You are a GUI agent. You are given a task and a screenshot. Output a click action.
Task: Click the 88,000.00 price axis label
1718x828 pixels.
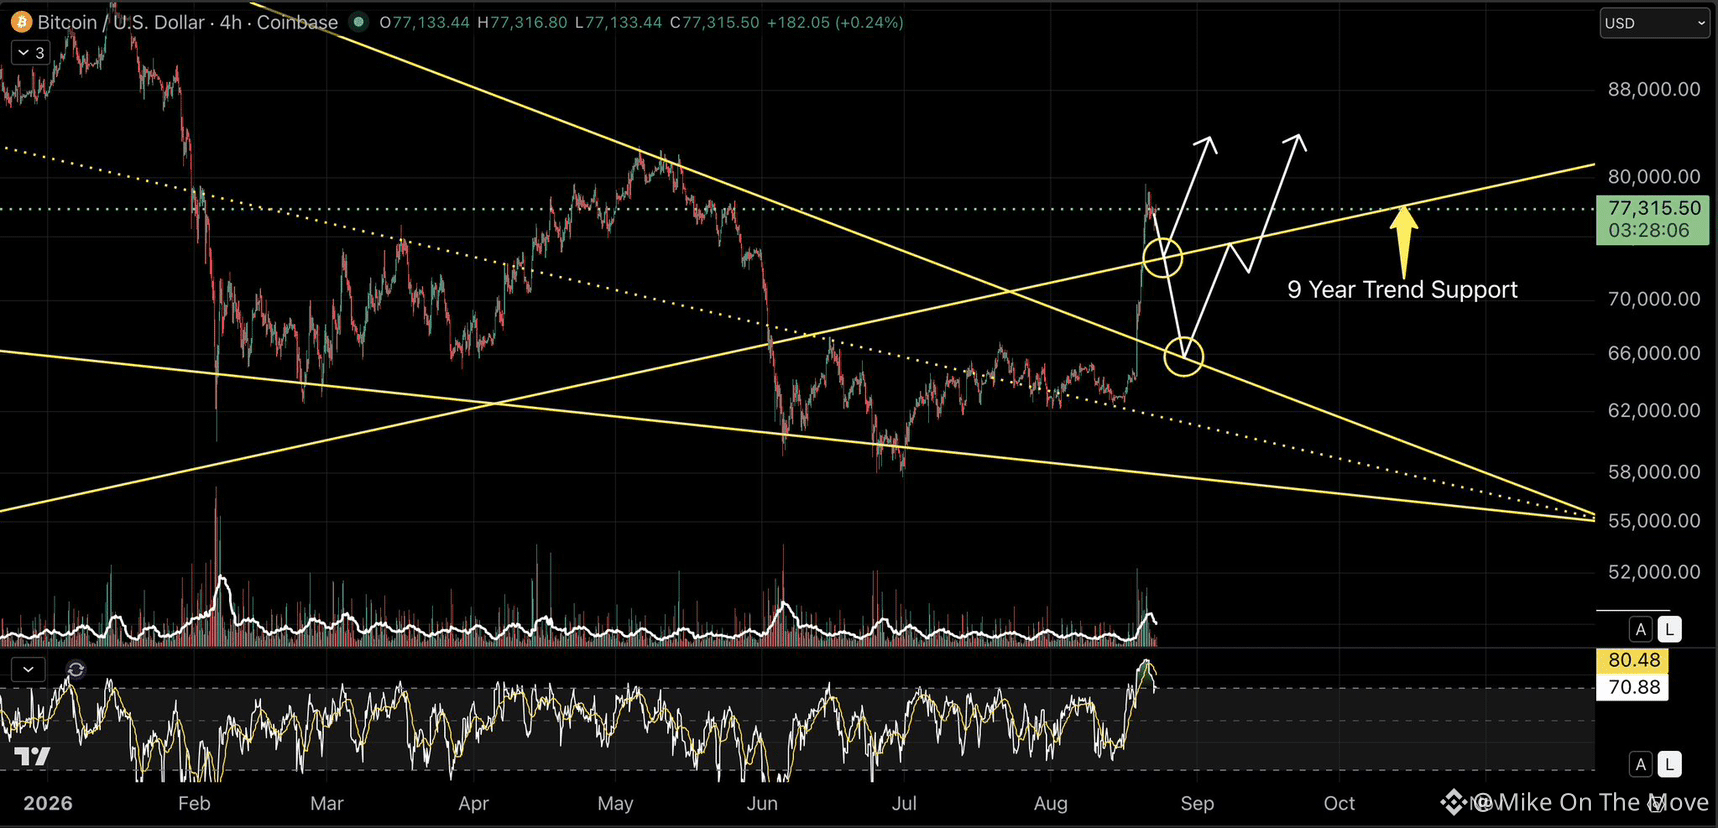pyautogui.click(x=1654, y=90)
